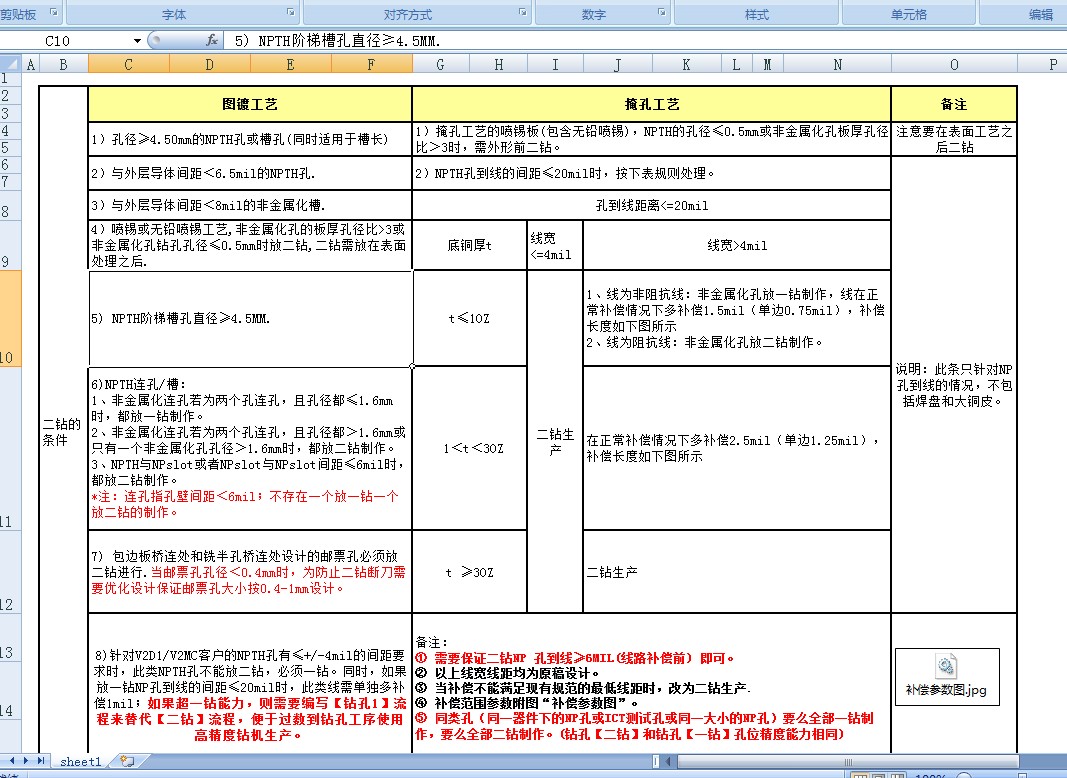
Task: Select column A header
Action: [x=31, y=65]
